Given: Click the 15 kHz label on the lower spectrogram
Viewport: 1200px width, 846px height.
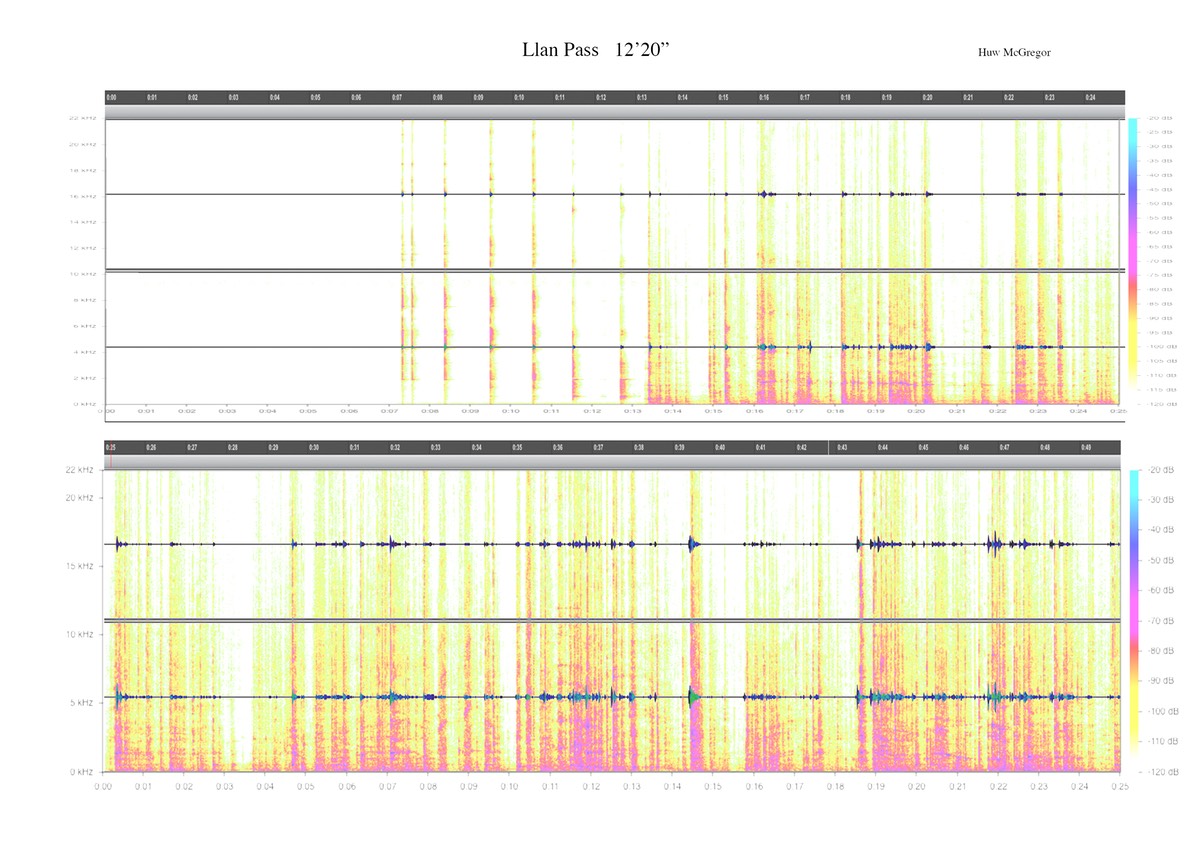Looking at the screenshot, I should (x=80, y=566).
